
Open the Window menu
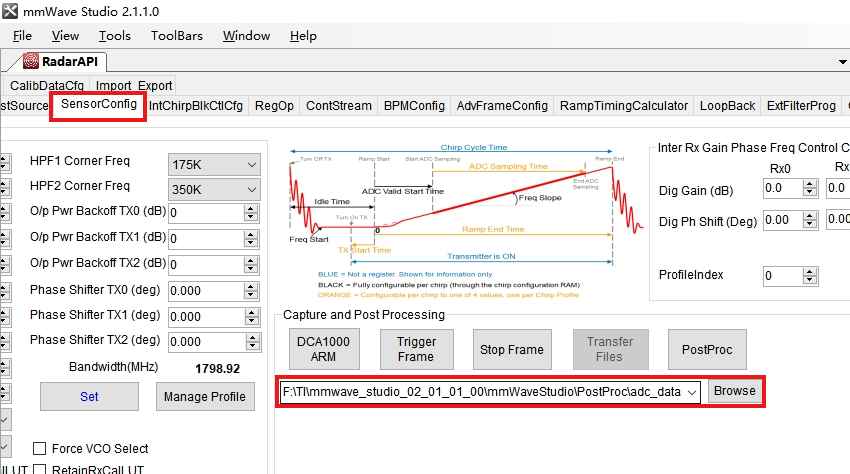pos(246,36)
